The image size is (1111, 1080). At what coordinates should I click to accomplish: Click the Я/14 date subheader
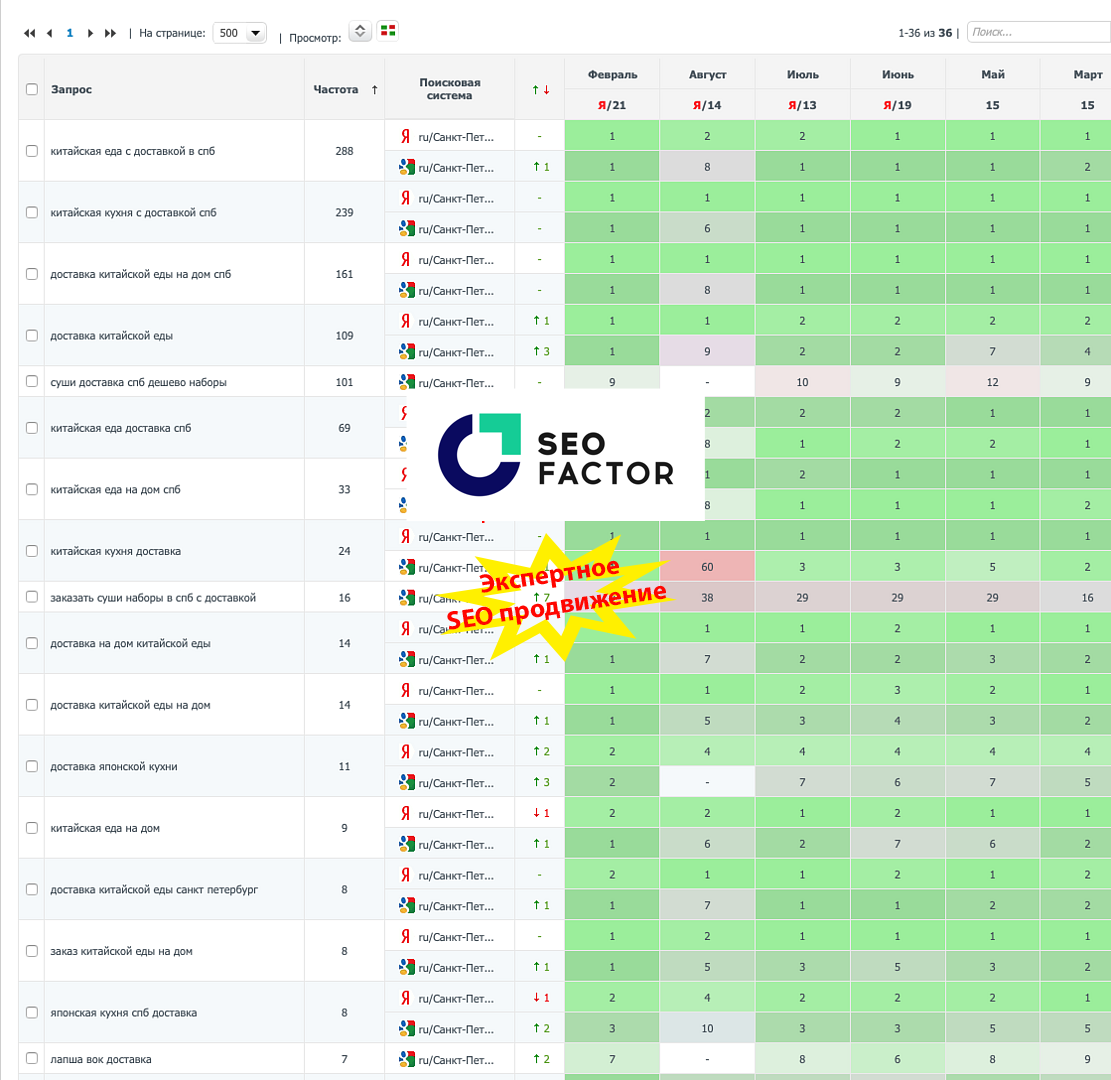pyautogui.click(x=707, y=105)
